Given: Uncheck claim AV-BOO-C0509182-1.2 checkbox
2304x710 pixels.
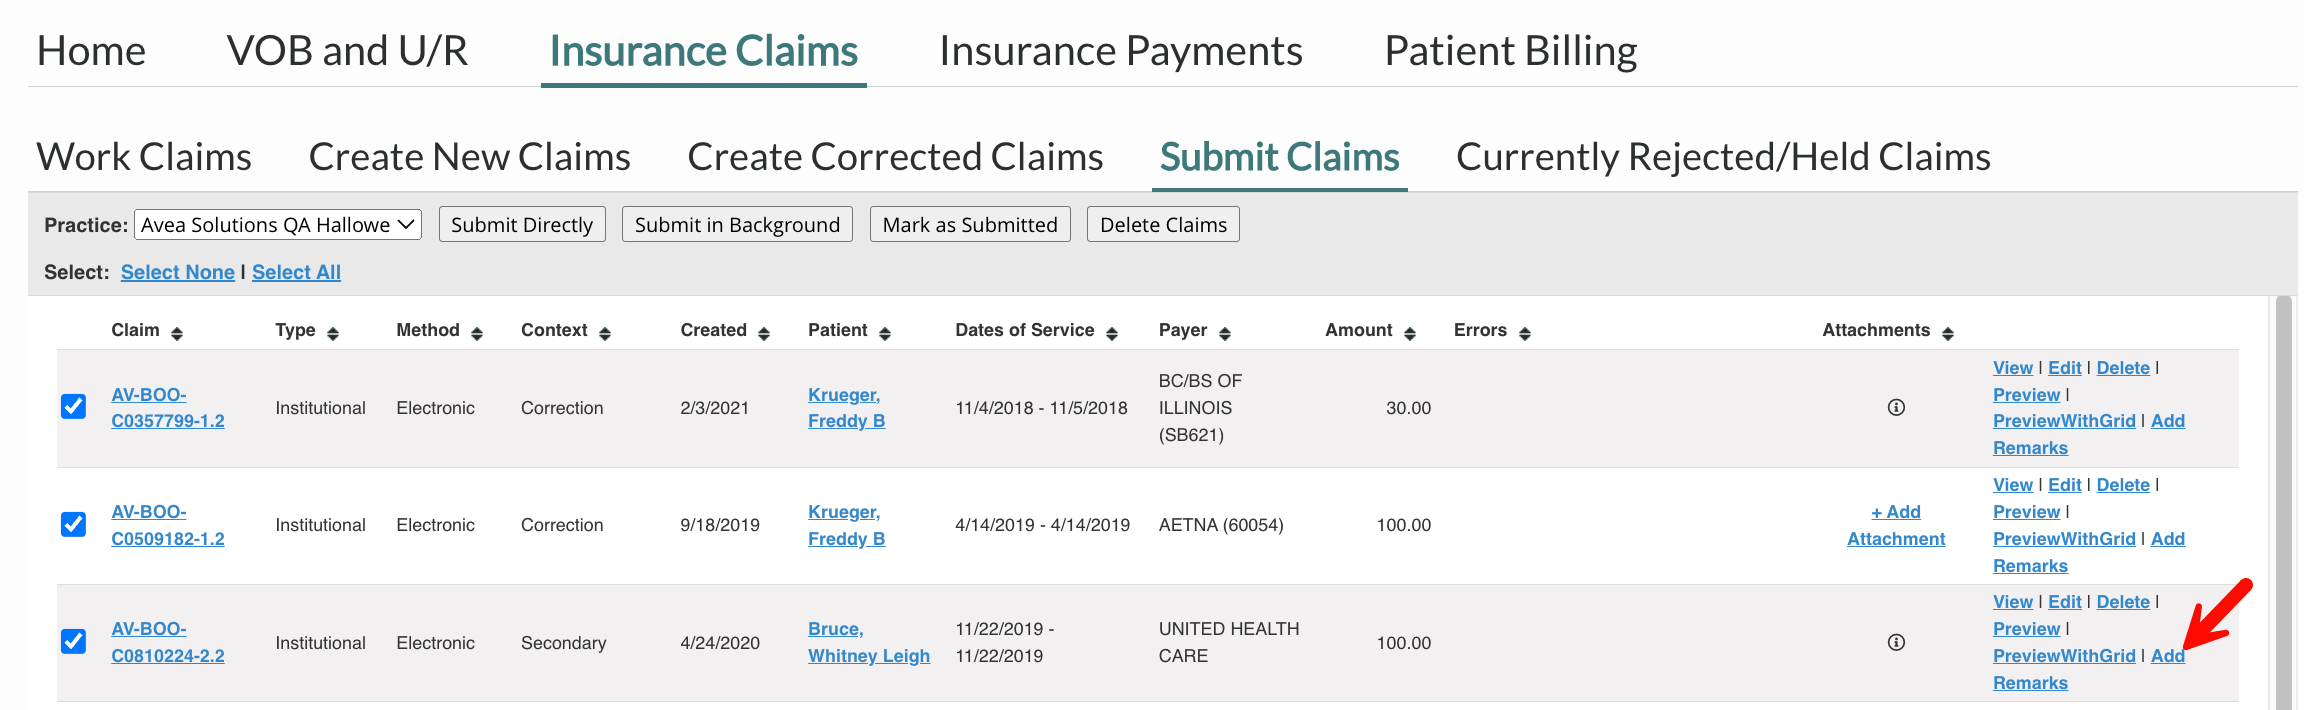Looking at the screenshot, I should [73, 524].
